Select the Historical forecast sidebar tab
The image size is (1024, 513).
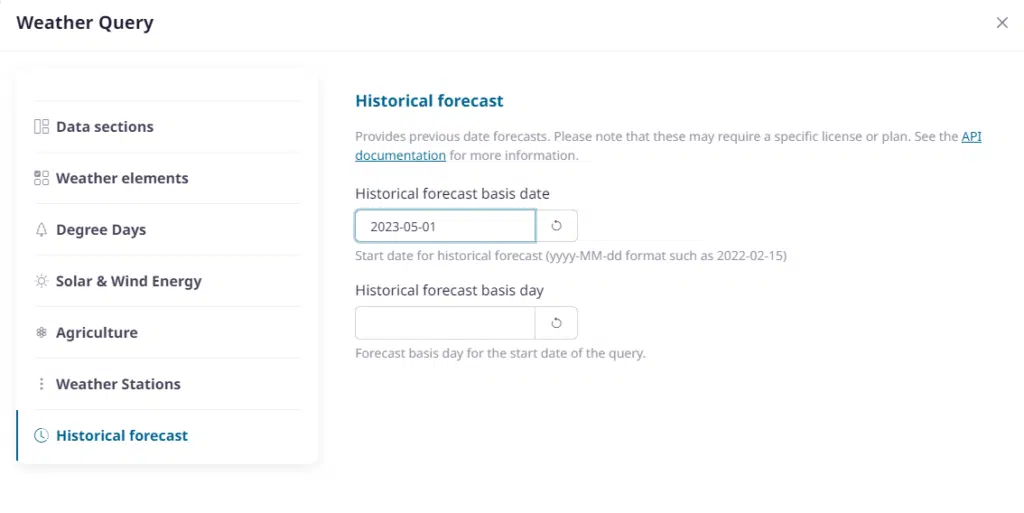[122, 436]
